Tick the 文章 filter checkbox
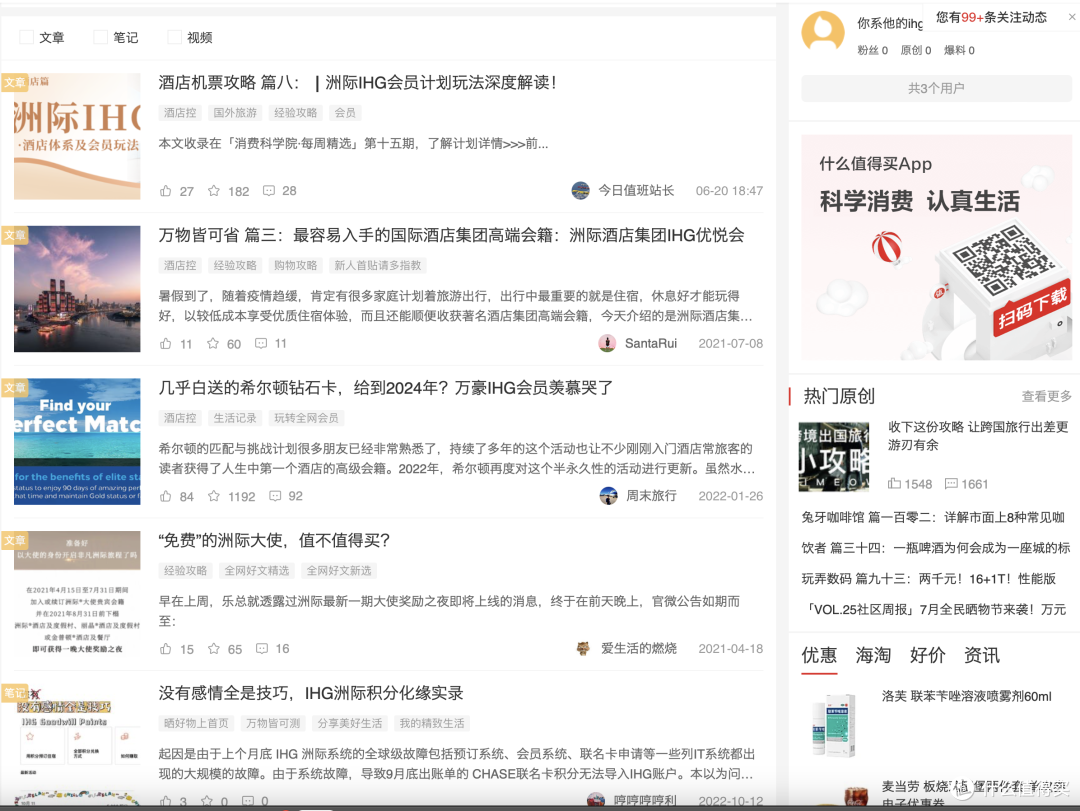The width and height of the screenshot is (1080, 811). tap(26, 37)
